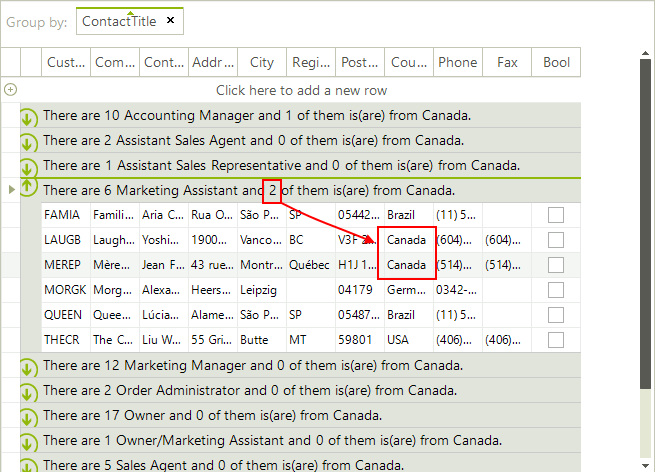Image resolution: width=655 pixels, height=472 pixels.
Task: Sort by the City column header
Action: click(262, 62)
